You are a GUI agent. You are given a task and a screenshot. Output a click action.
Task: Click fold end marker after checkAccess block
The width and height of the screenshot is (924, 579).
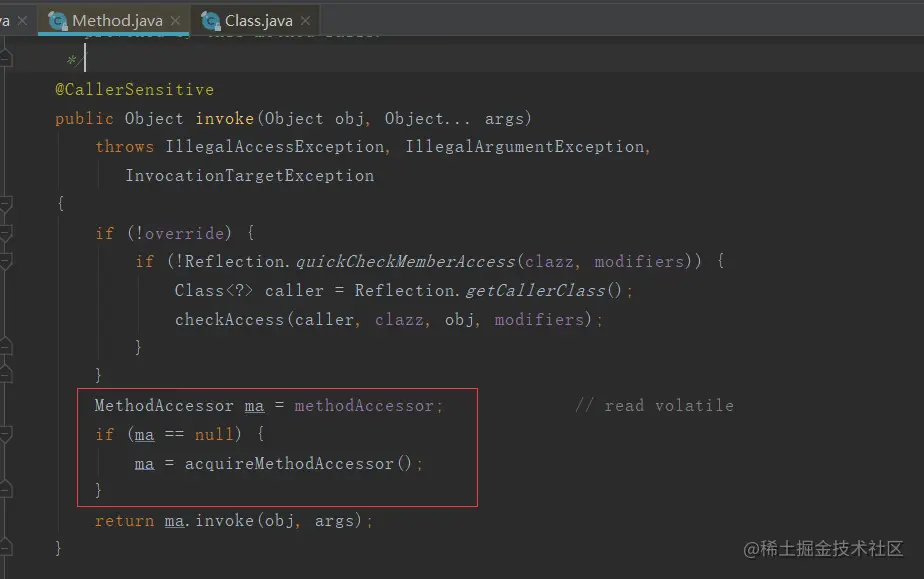[x=6, y=347]
